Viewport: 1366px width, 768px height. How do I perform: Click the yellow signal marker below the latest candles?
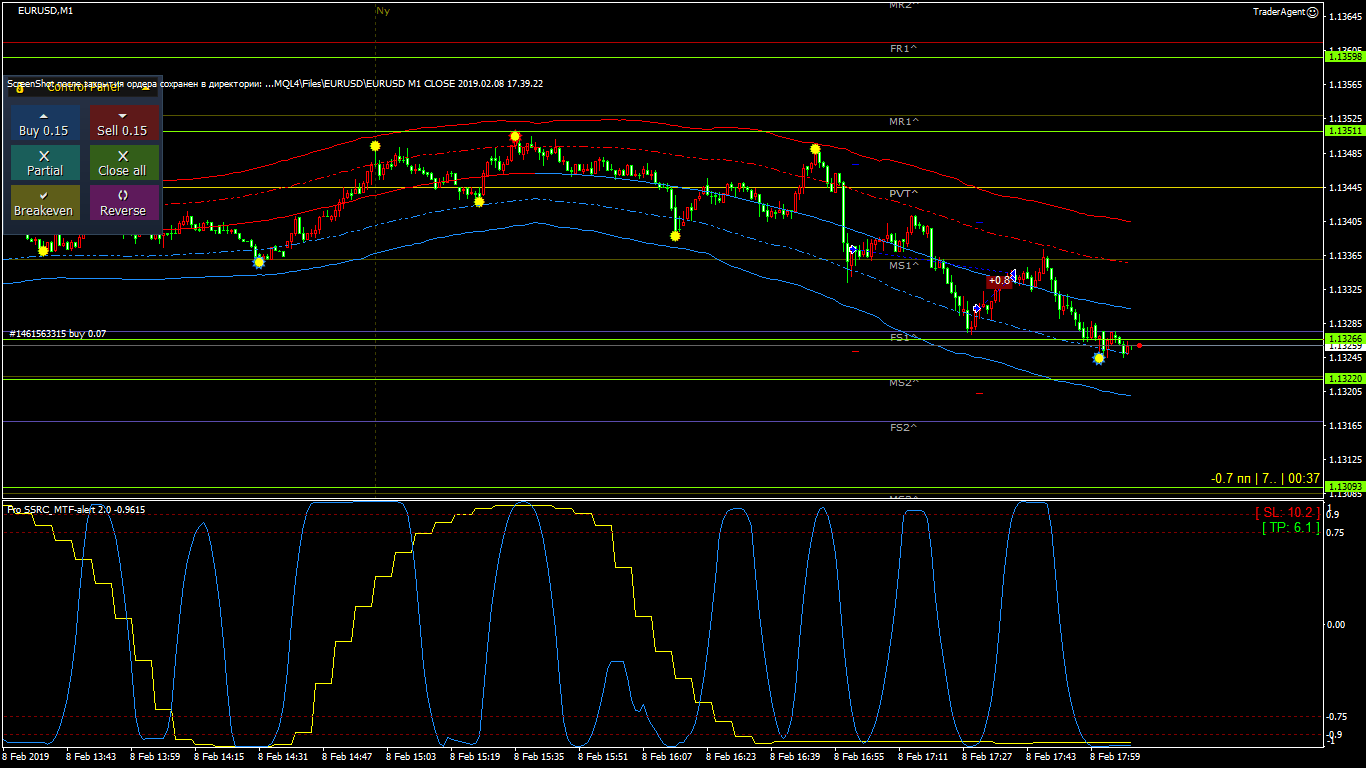1099,358
